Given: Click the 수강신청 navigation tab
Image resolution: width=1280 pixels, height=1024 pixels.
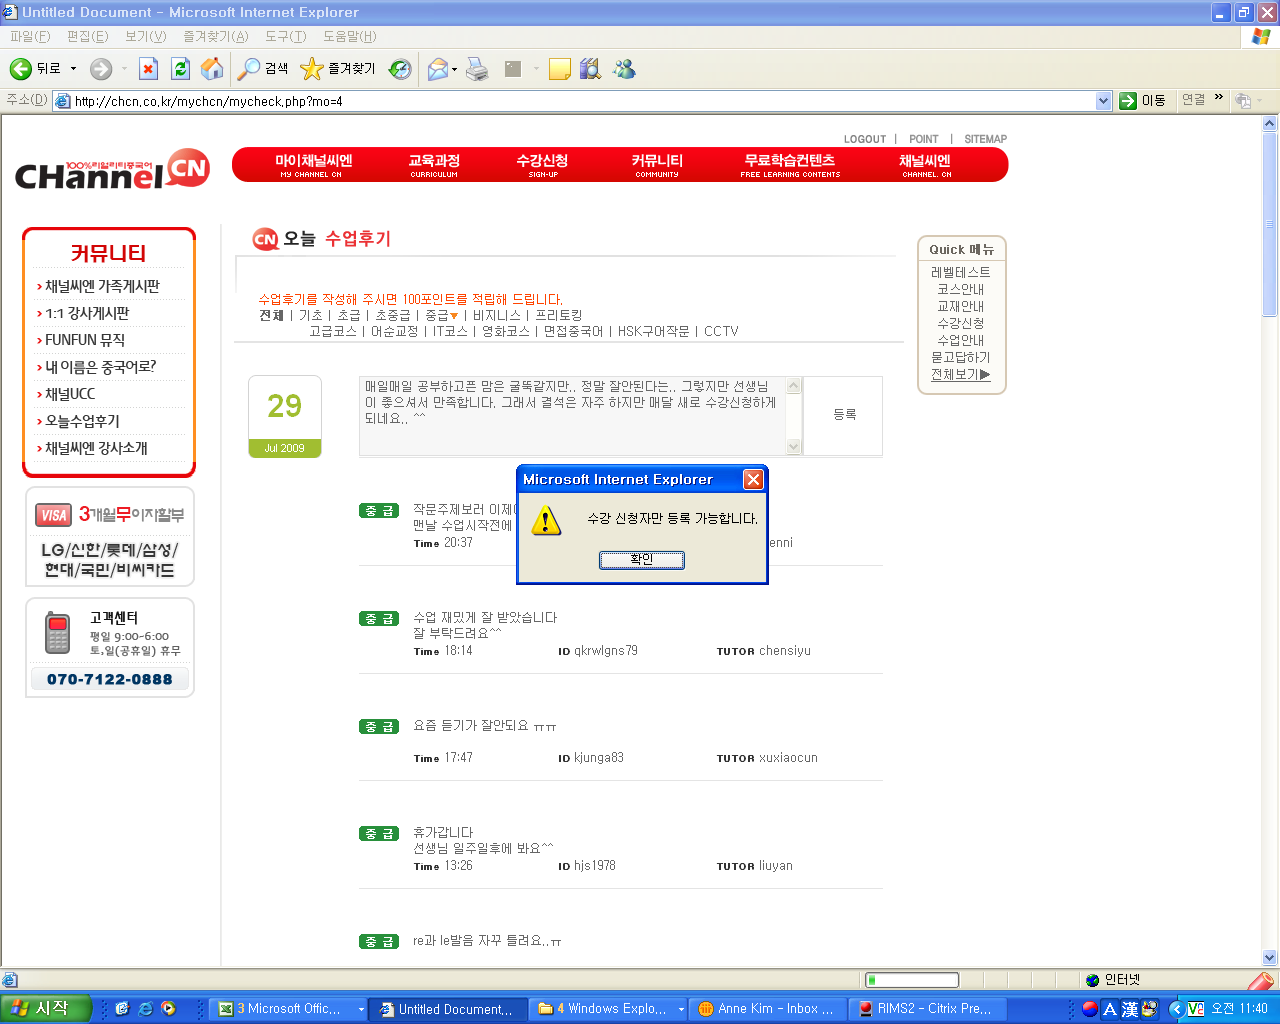Looking at the screenshot, I should (x=542, y=165).
